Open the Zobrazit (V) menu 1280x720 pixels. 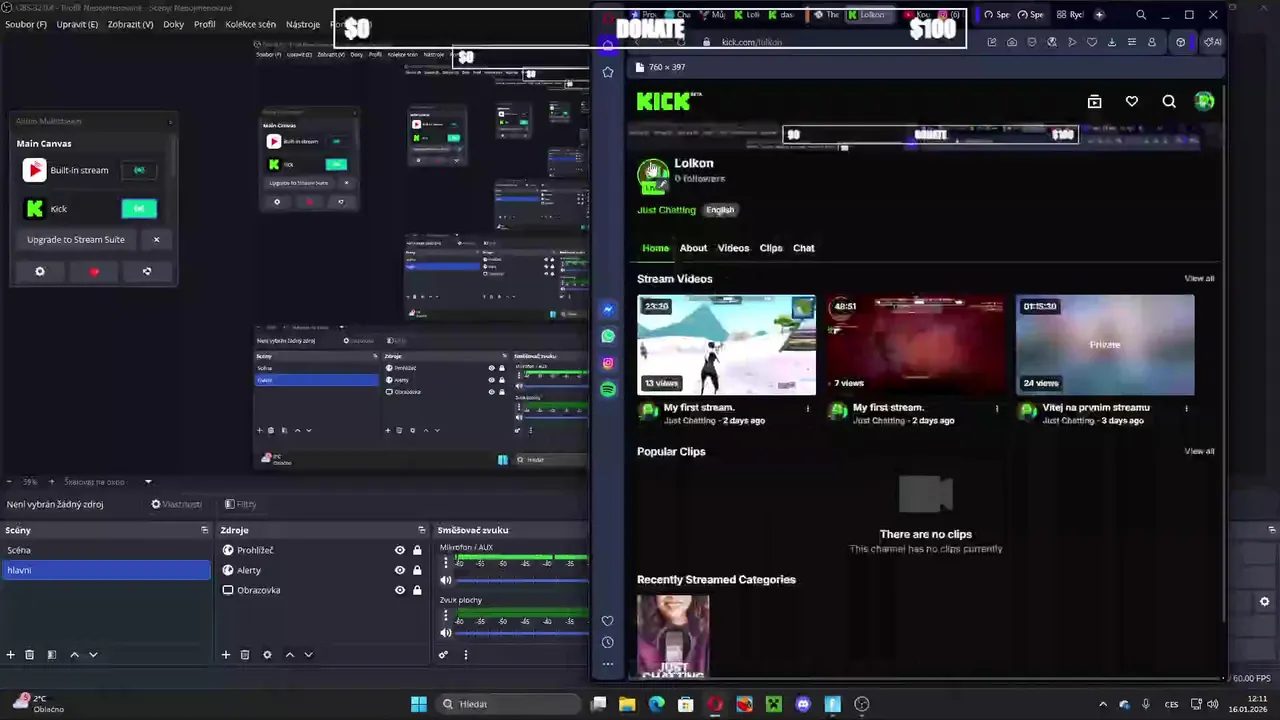pos(130,24)
